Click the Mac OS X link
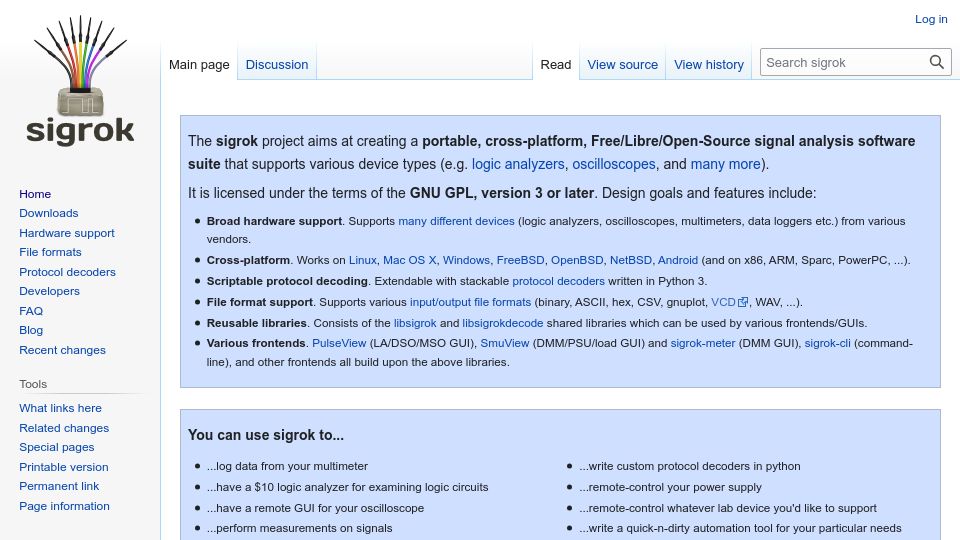Viewport: 960px width, 540px height. (x=410, y=260)
